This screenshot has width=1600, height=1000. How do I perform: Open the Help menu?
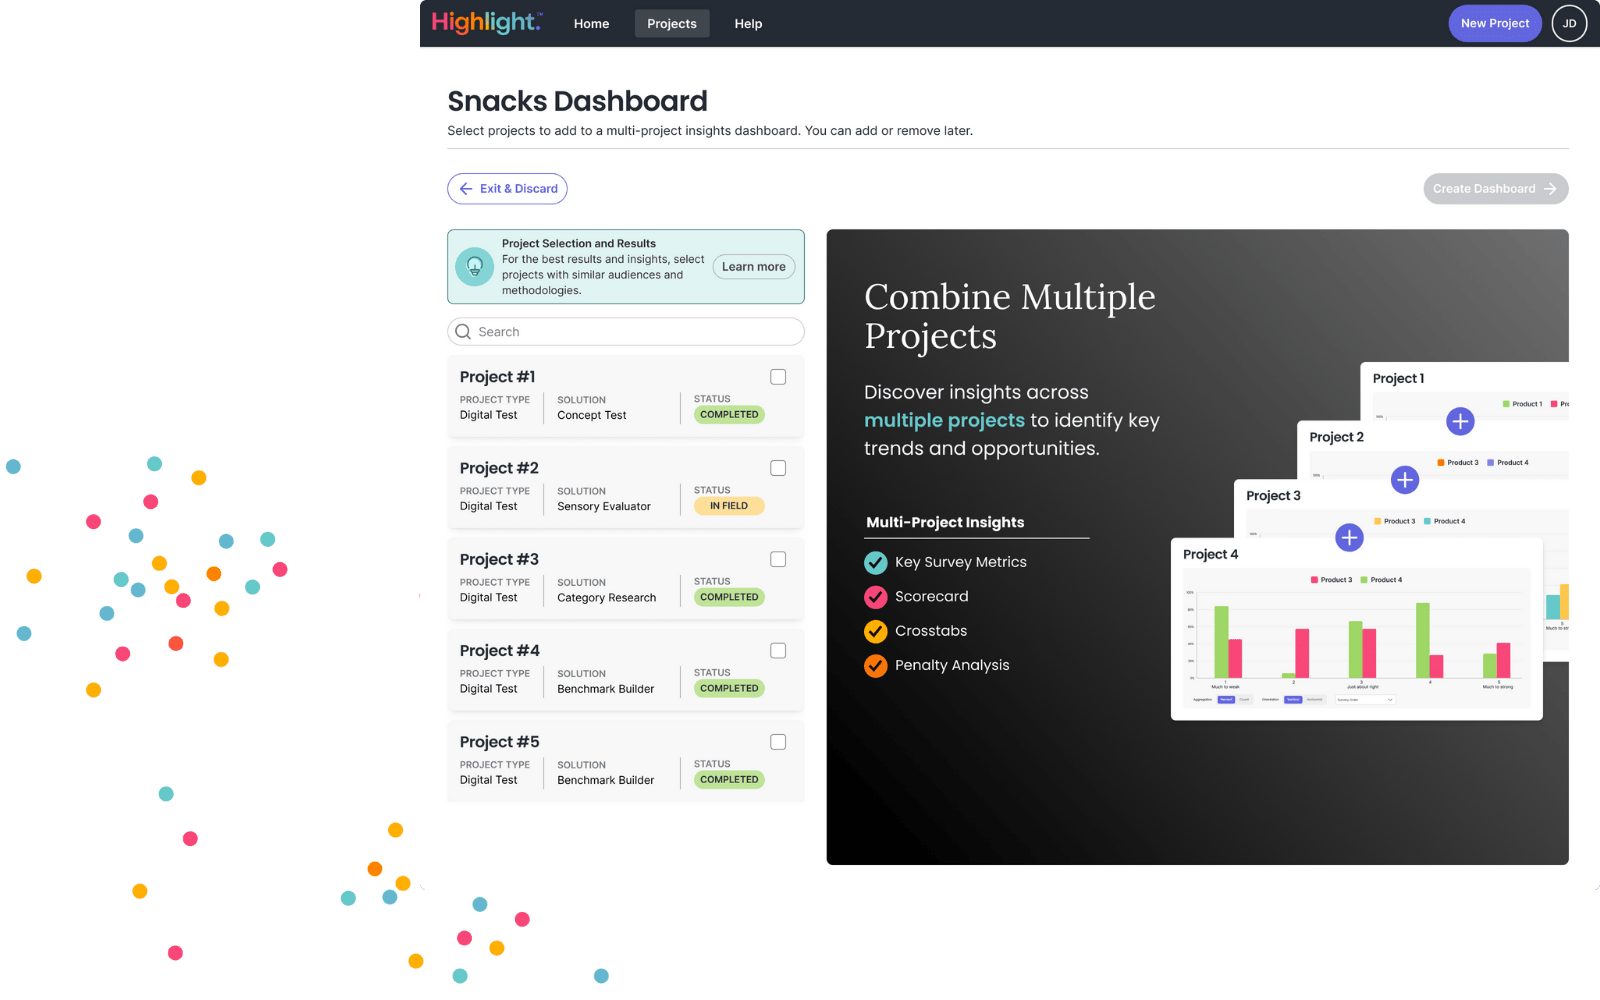click(748, 23)
